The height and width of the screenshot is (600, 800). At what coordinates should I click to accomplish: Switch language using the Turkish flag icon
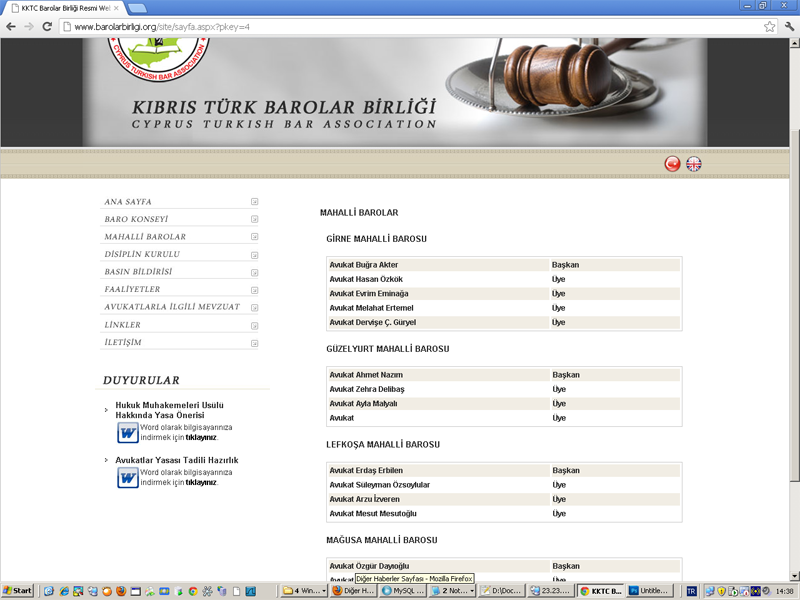pyautogui.click(x=672, y=164)
